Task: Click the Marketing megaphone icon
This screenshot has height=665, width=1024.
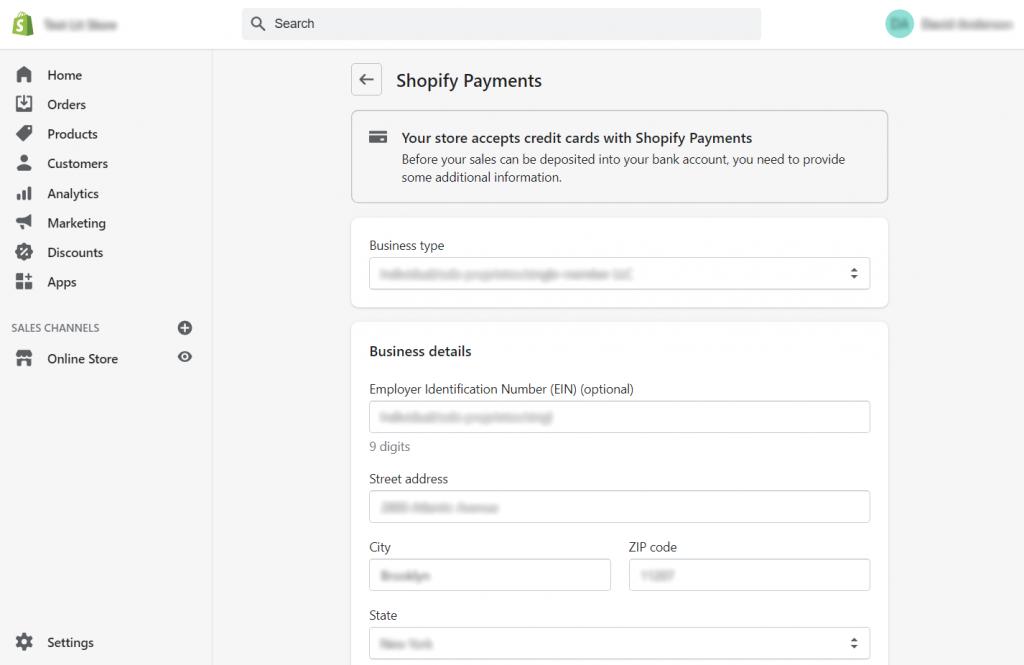Action: click(24, 223)
